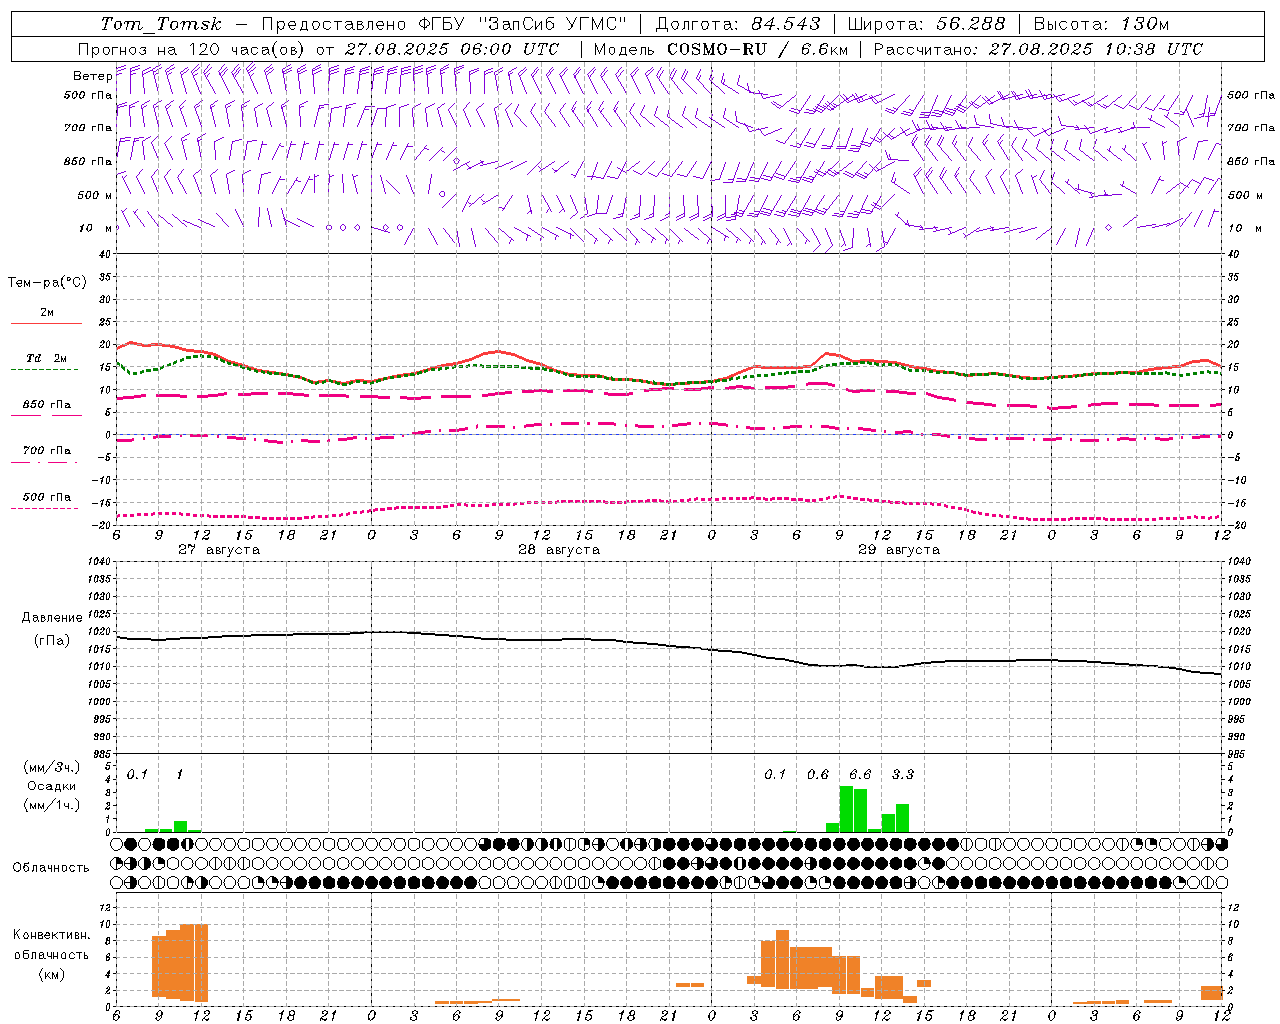
Task: Click the "Давление" pressure panel label
Action: 52,618
